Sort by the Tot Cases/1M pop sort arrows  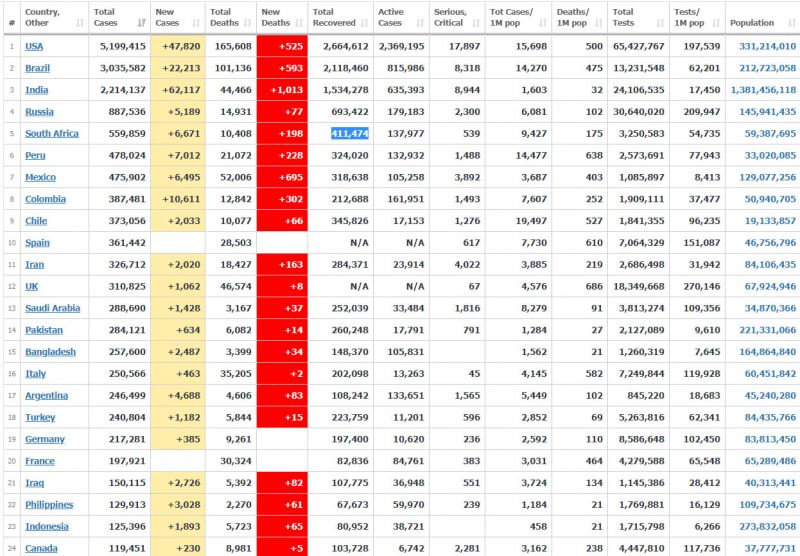tap(543, 23)
